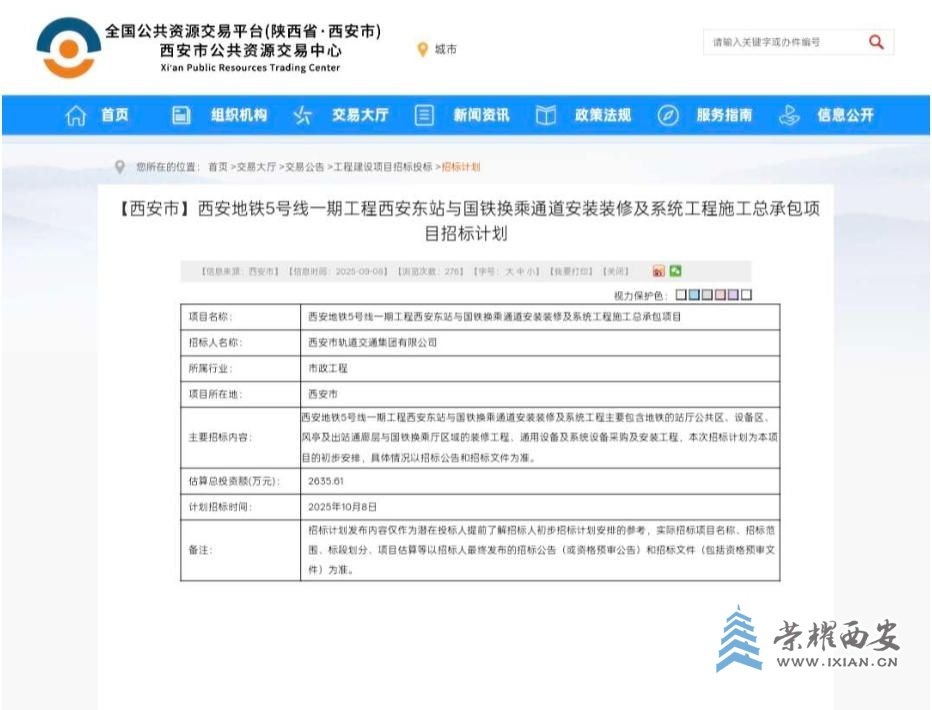Click the organization icon beside 组织机构
This screenshot has width=932, height=710.
click(x=181, y=115)
